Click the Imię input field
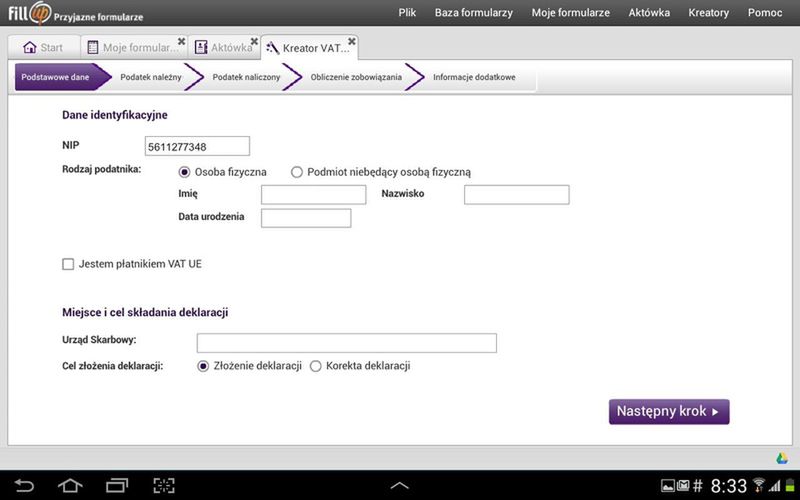Viewport: 800px width, 500px height. [313, 195]
